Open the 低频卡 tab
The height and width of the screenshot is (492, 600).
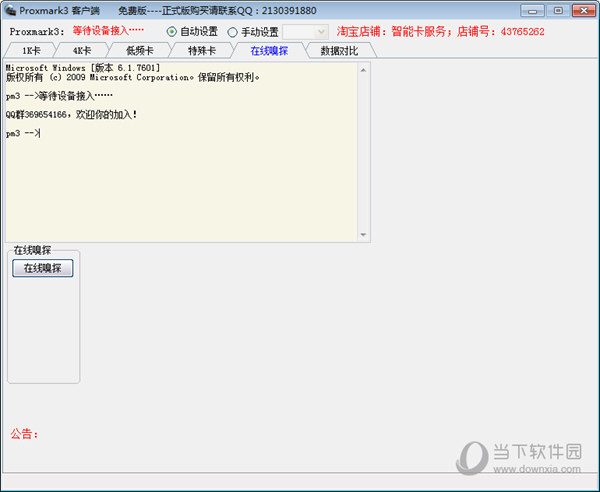point(140,51)
